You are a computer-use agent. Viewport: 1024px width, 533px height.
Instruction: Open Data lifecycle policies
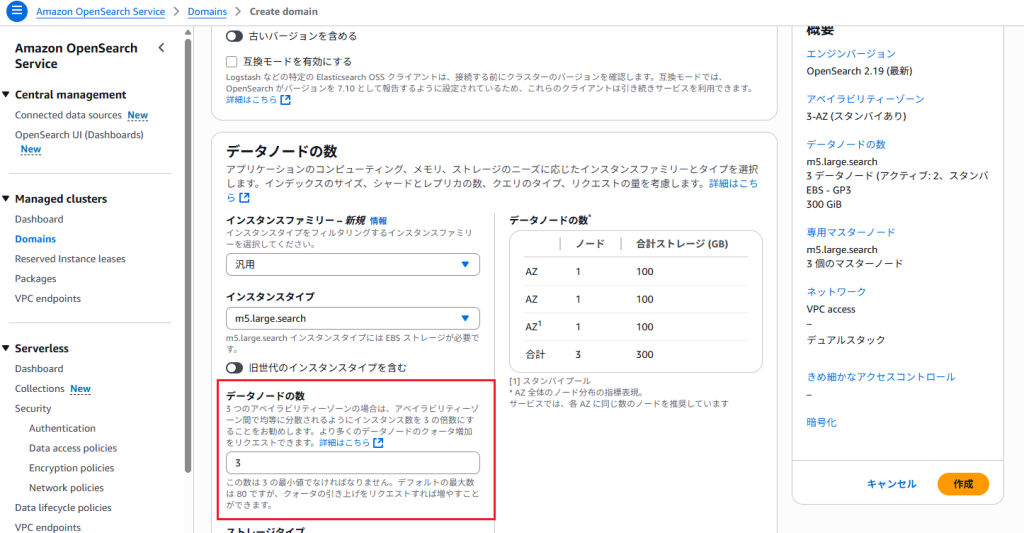tap(63, 508)
